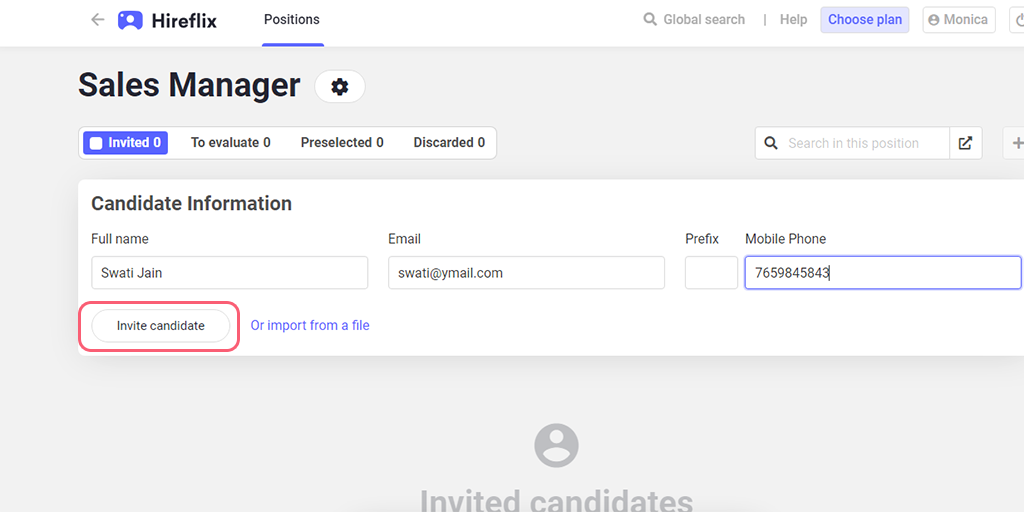Focus the Search in this position field
The width and height of the screenshot is (1024, 512).
coord(852,143)
